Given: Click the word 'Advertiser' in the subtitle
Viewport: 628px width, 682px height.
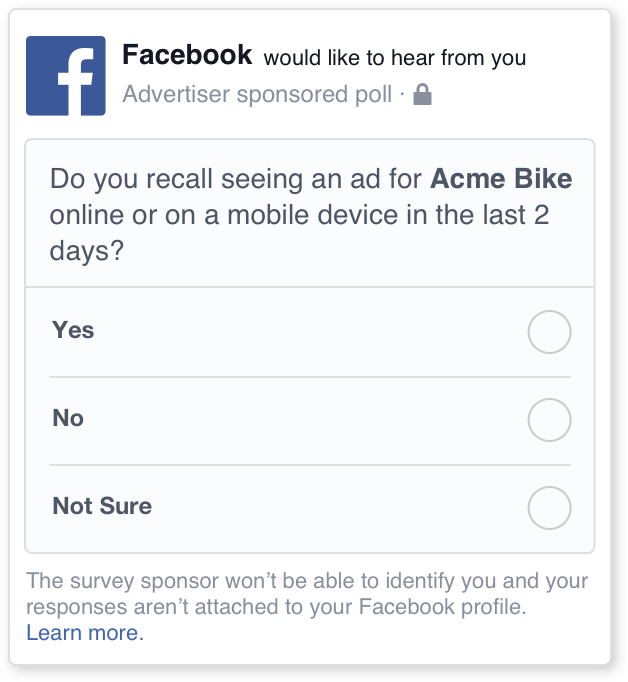Looking at the screenshot, I should coord(169,95).
